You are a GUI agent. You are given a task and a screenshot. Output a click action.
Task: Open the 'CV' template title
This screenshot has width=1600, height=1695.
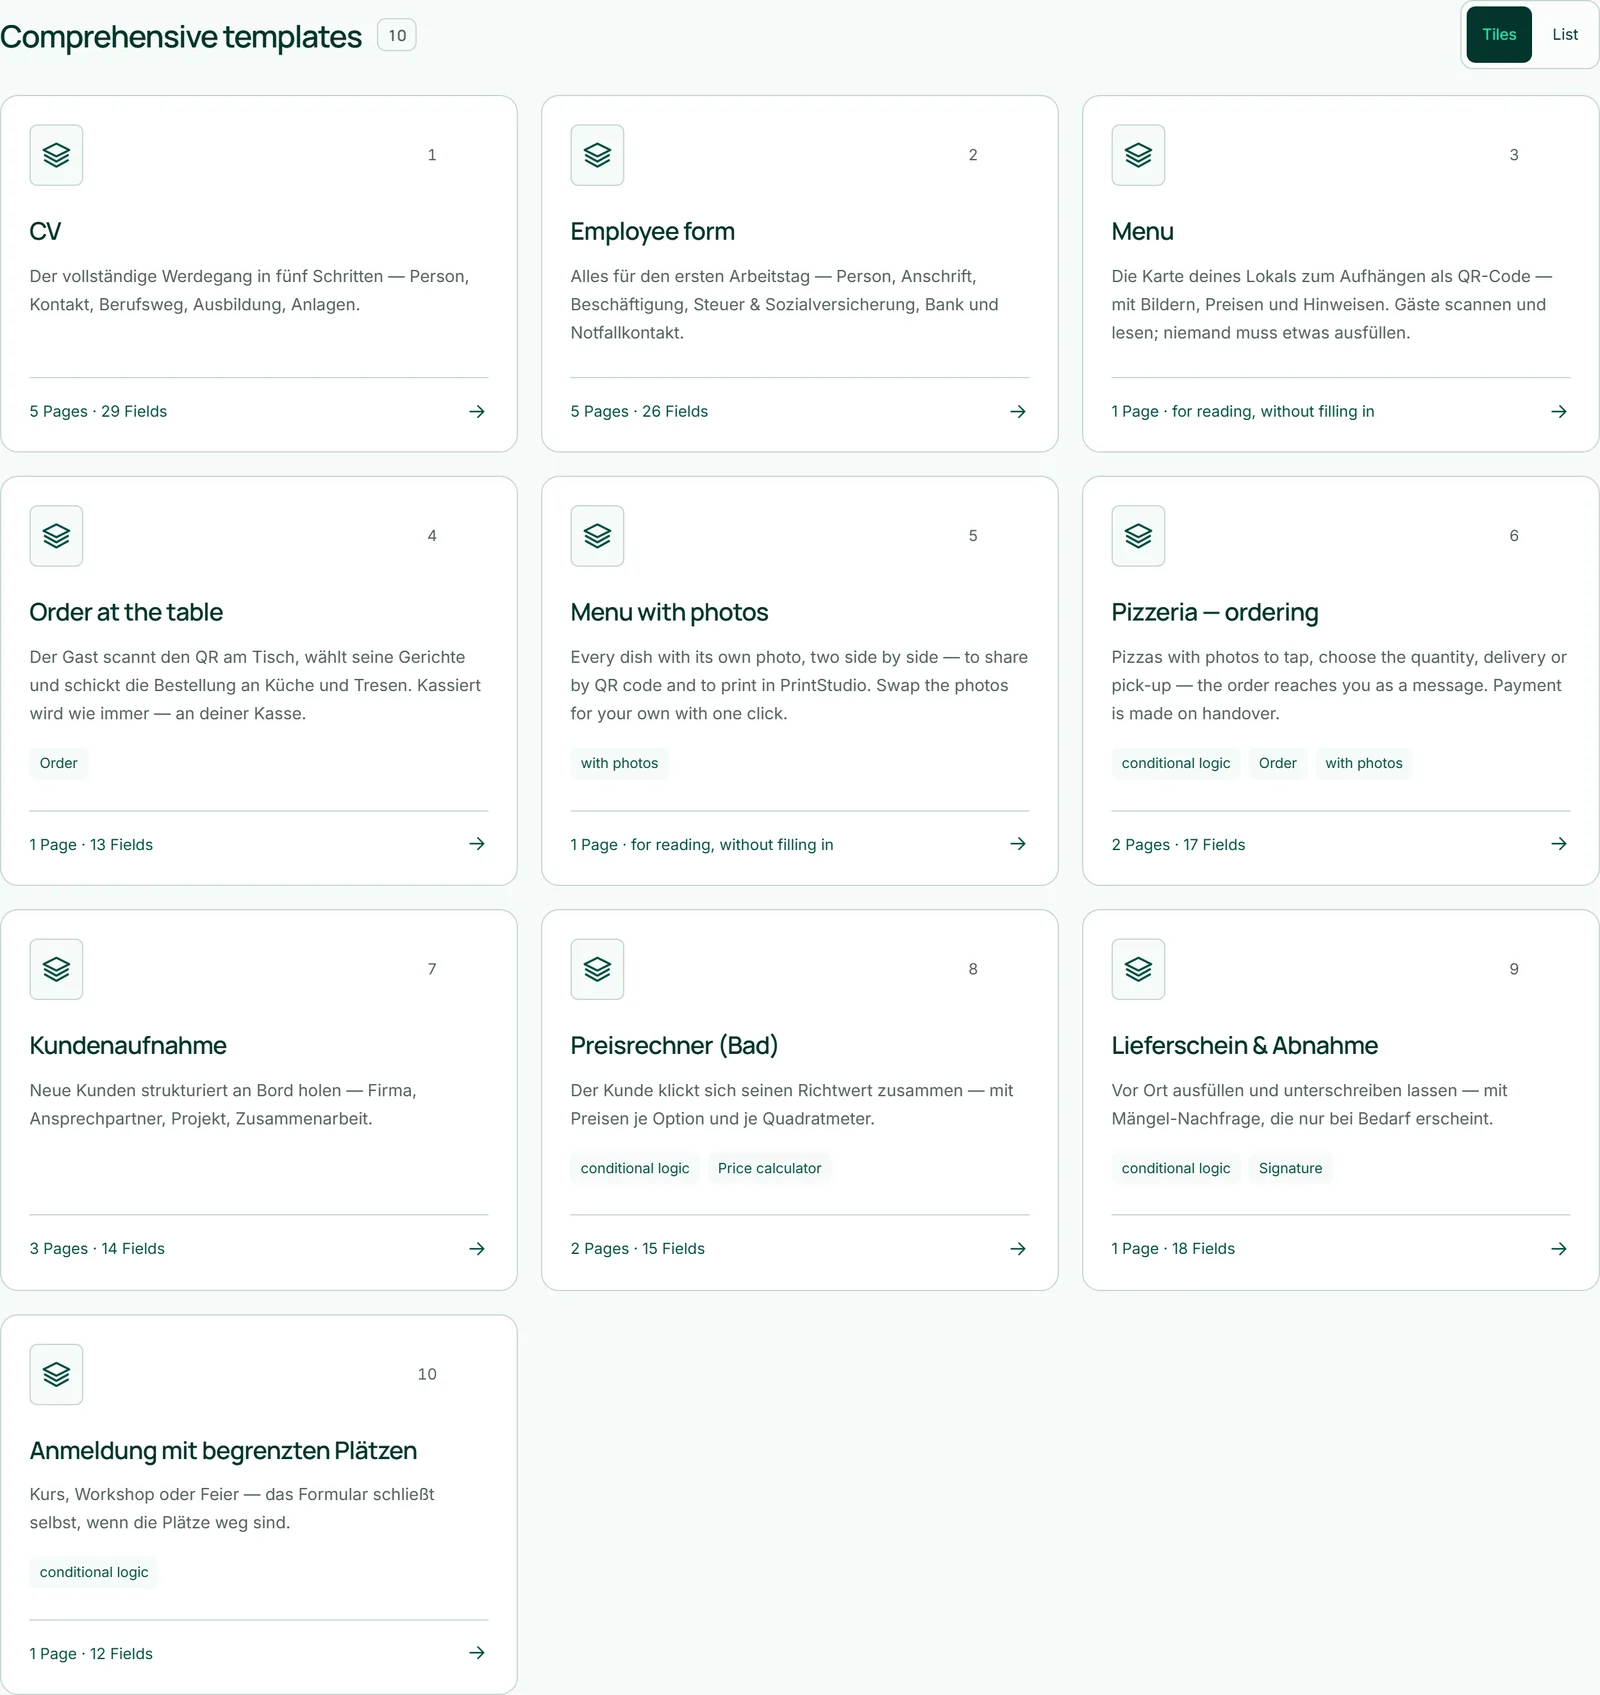[x=45, y=232]
